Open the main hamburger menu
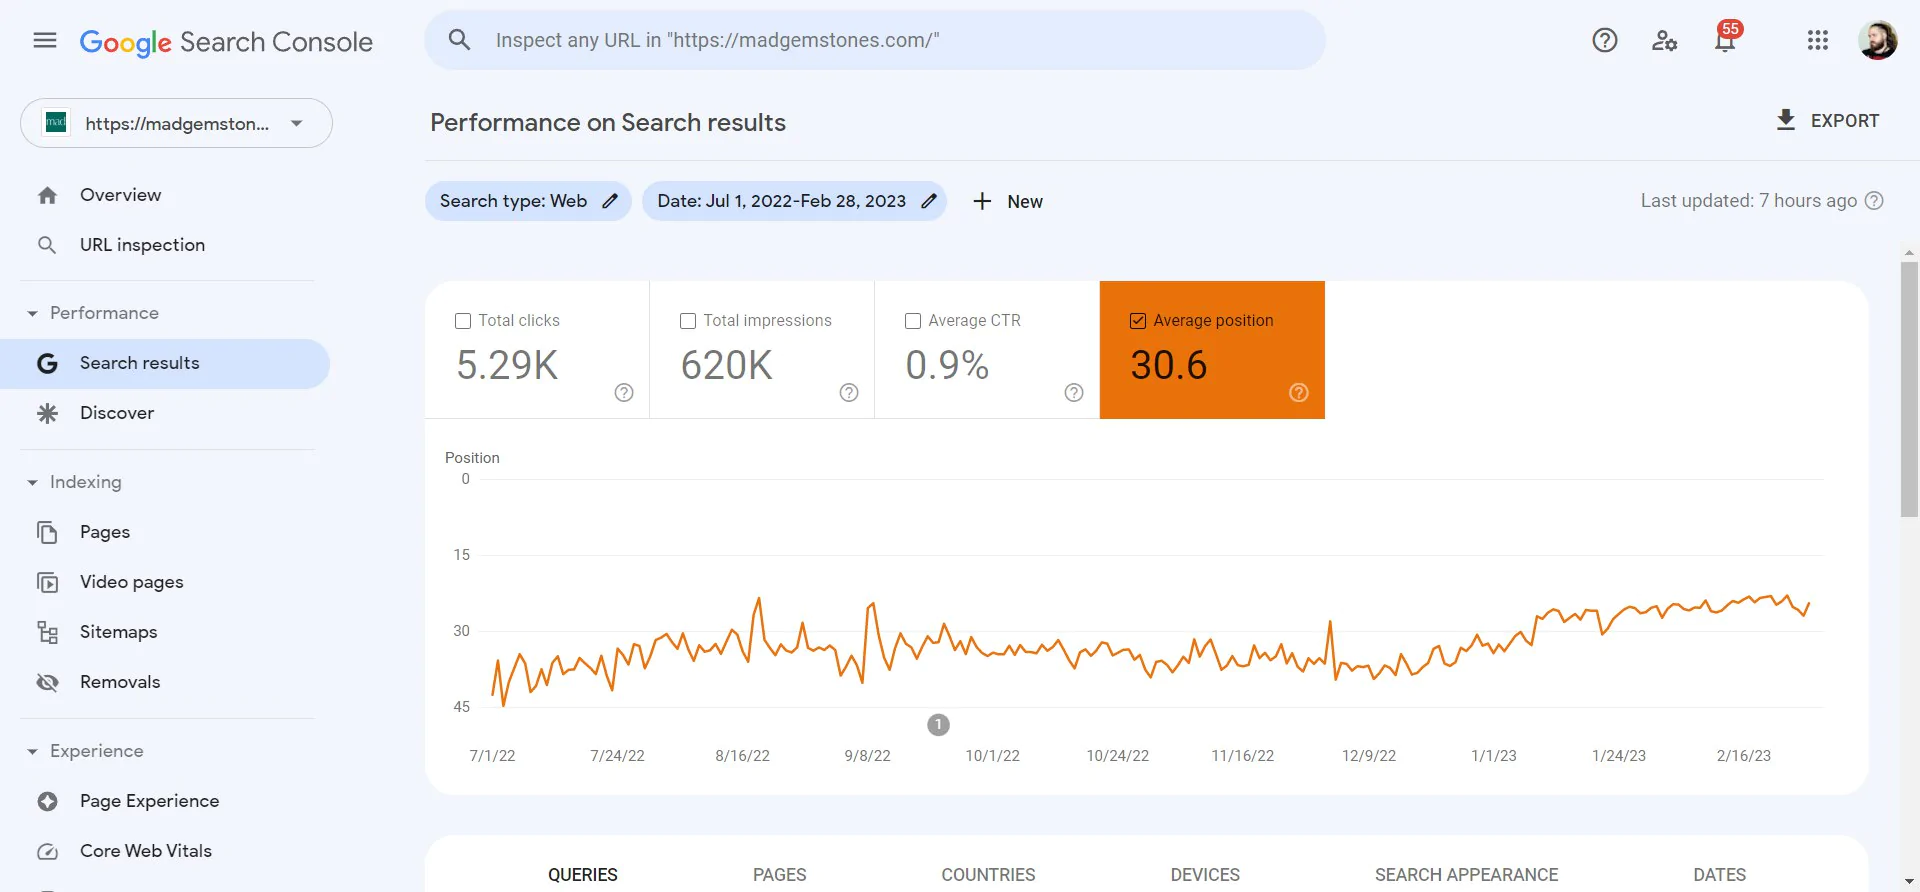 click(x=45, y=41)
